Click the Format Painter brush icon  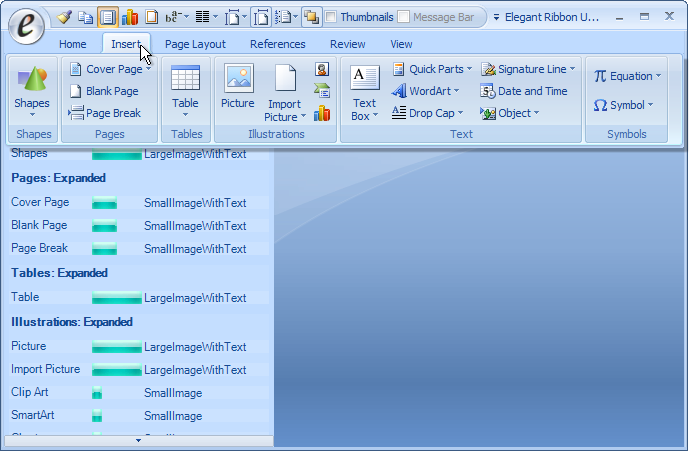65,17
